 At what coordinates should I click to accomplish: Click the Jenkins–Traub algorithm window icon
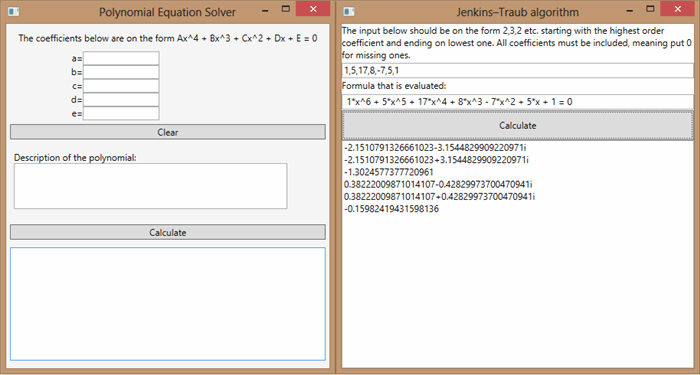[350, 12]
